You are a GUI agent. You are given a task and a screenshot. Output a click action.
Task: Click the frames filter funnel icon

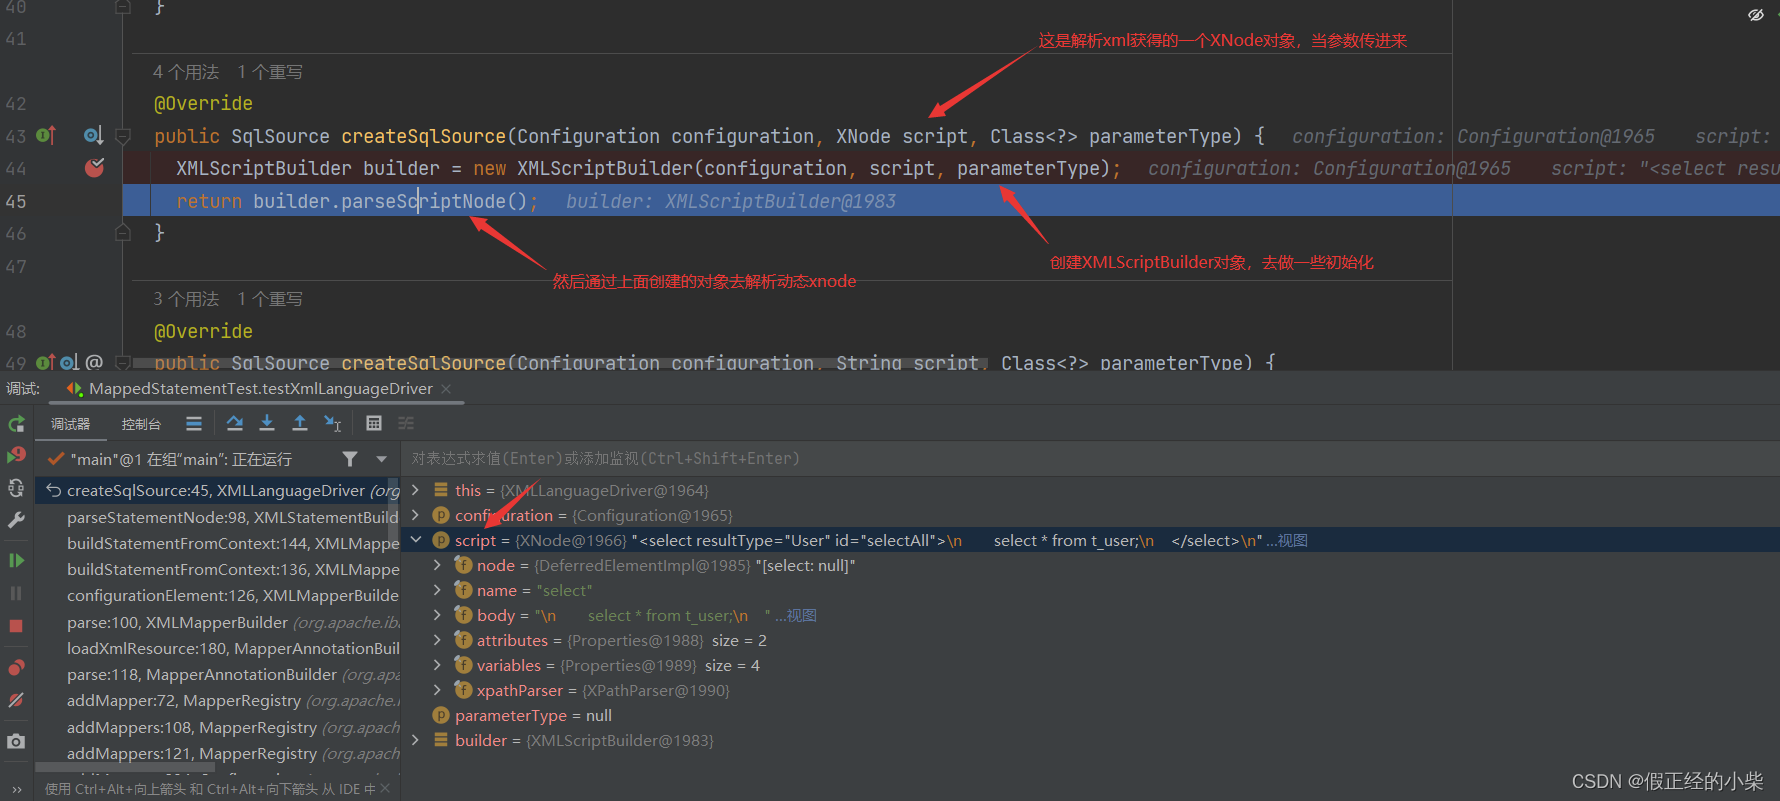[x=350, y=459]
